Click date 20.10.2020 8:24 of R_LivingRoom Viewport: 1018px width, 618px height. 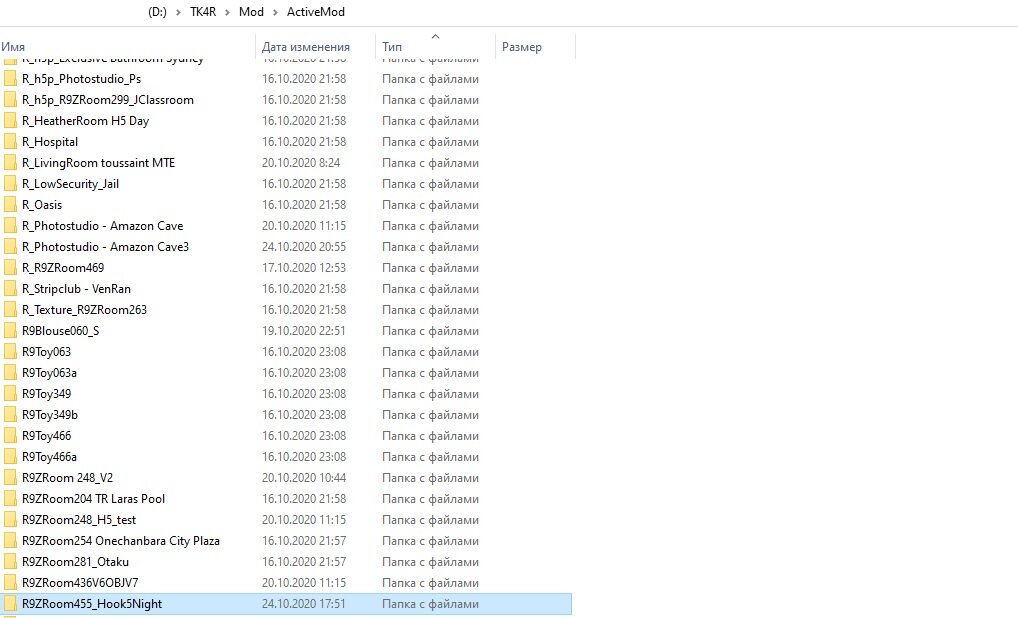click(x=301, y=163)
